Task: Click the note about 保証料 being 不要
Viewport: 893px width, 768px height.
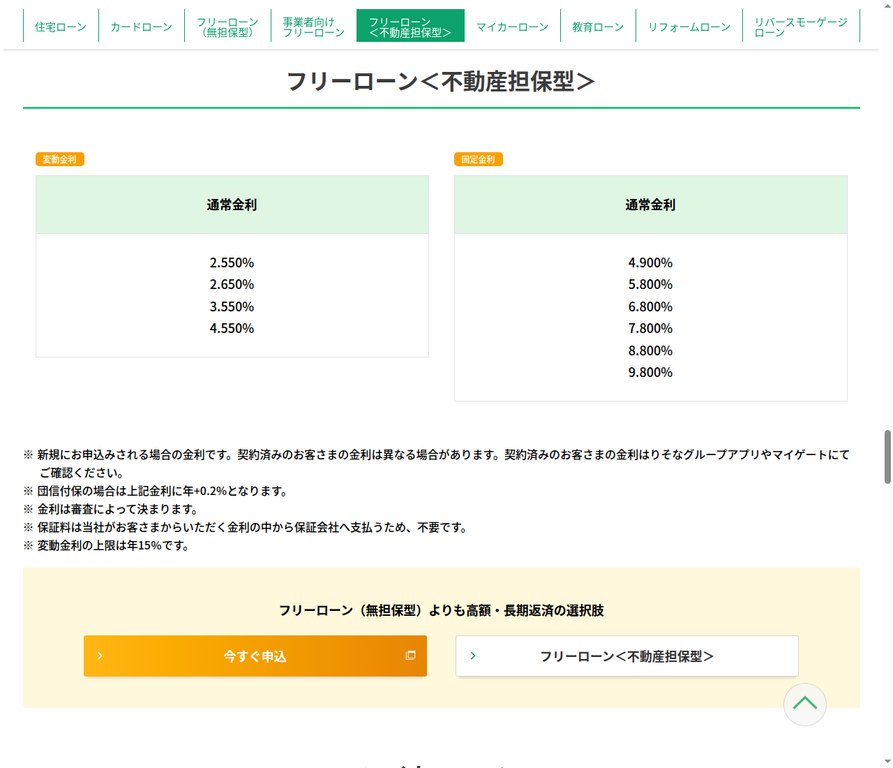Action: click(246, 527)
